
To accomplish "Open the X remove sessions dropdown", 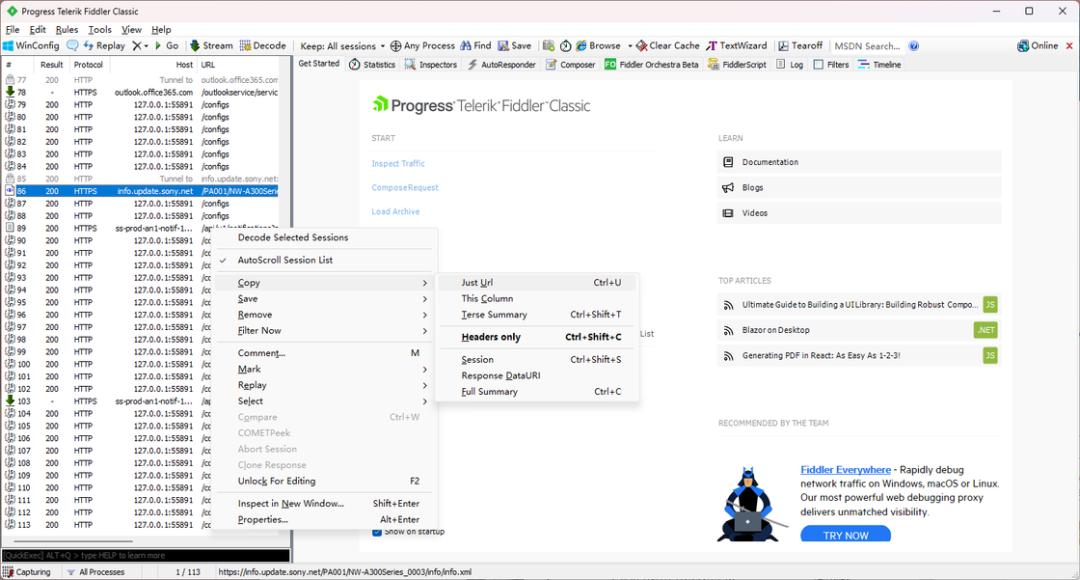I will click(140, 45).
